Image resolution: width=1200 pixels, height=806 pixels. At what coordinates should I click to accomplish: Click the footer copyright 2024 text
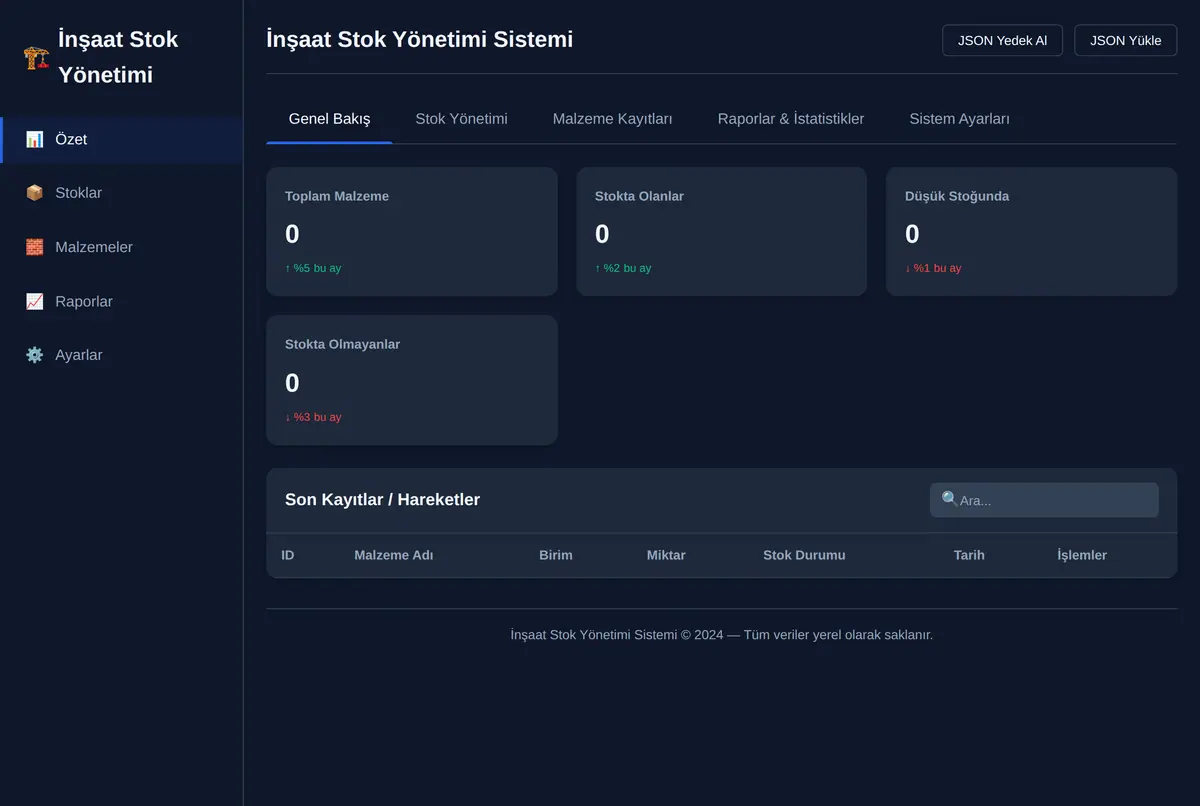tap(721, 635)
